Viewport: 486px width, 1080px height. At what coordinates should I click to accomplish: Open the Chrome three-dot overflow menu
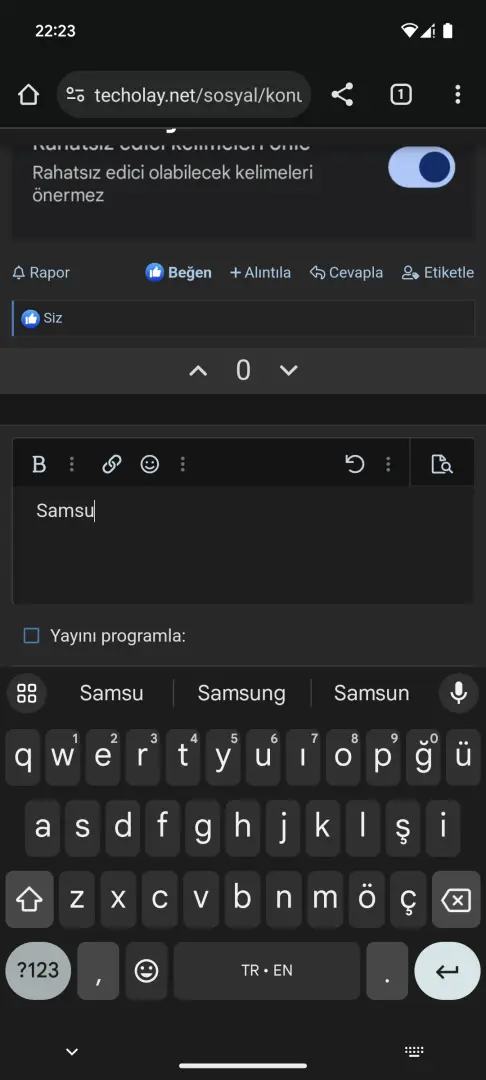click(x=457, y=94)
